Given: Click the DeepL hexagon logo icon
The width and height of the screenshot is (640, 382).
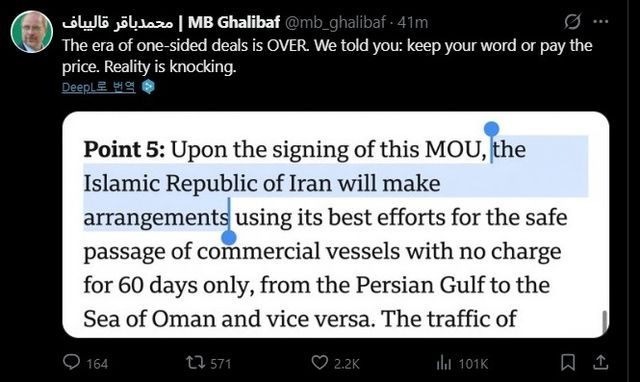Looking at the screenshot, I should (148, 87).
